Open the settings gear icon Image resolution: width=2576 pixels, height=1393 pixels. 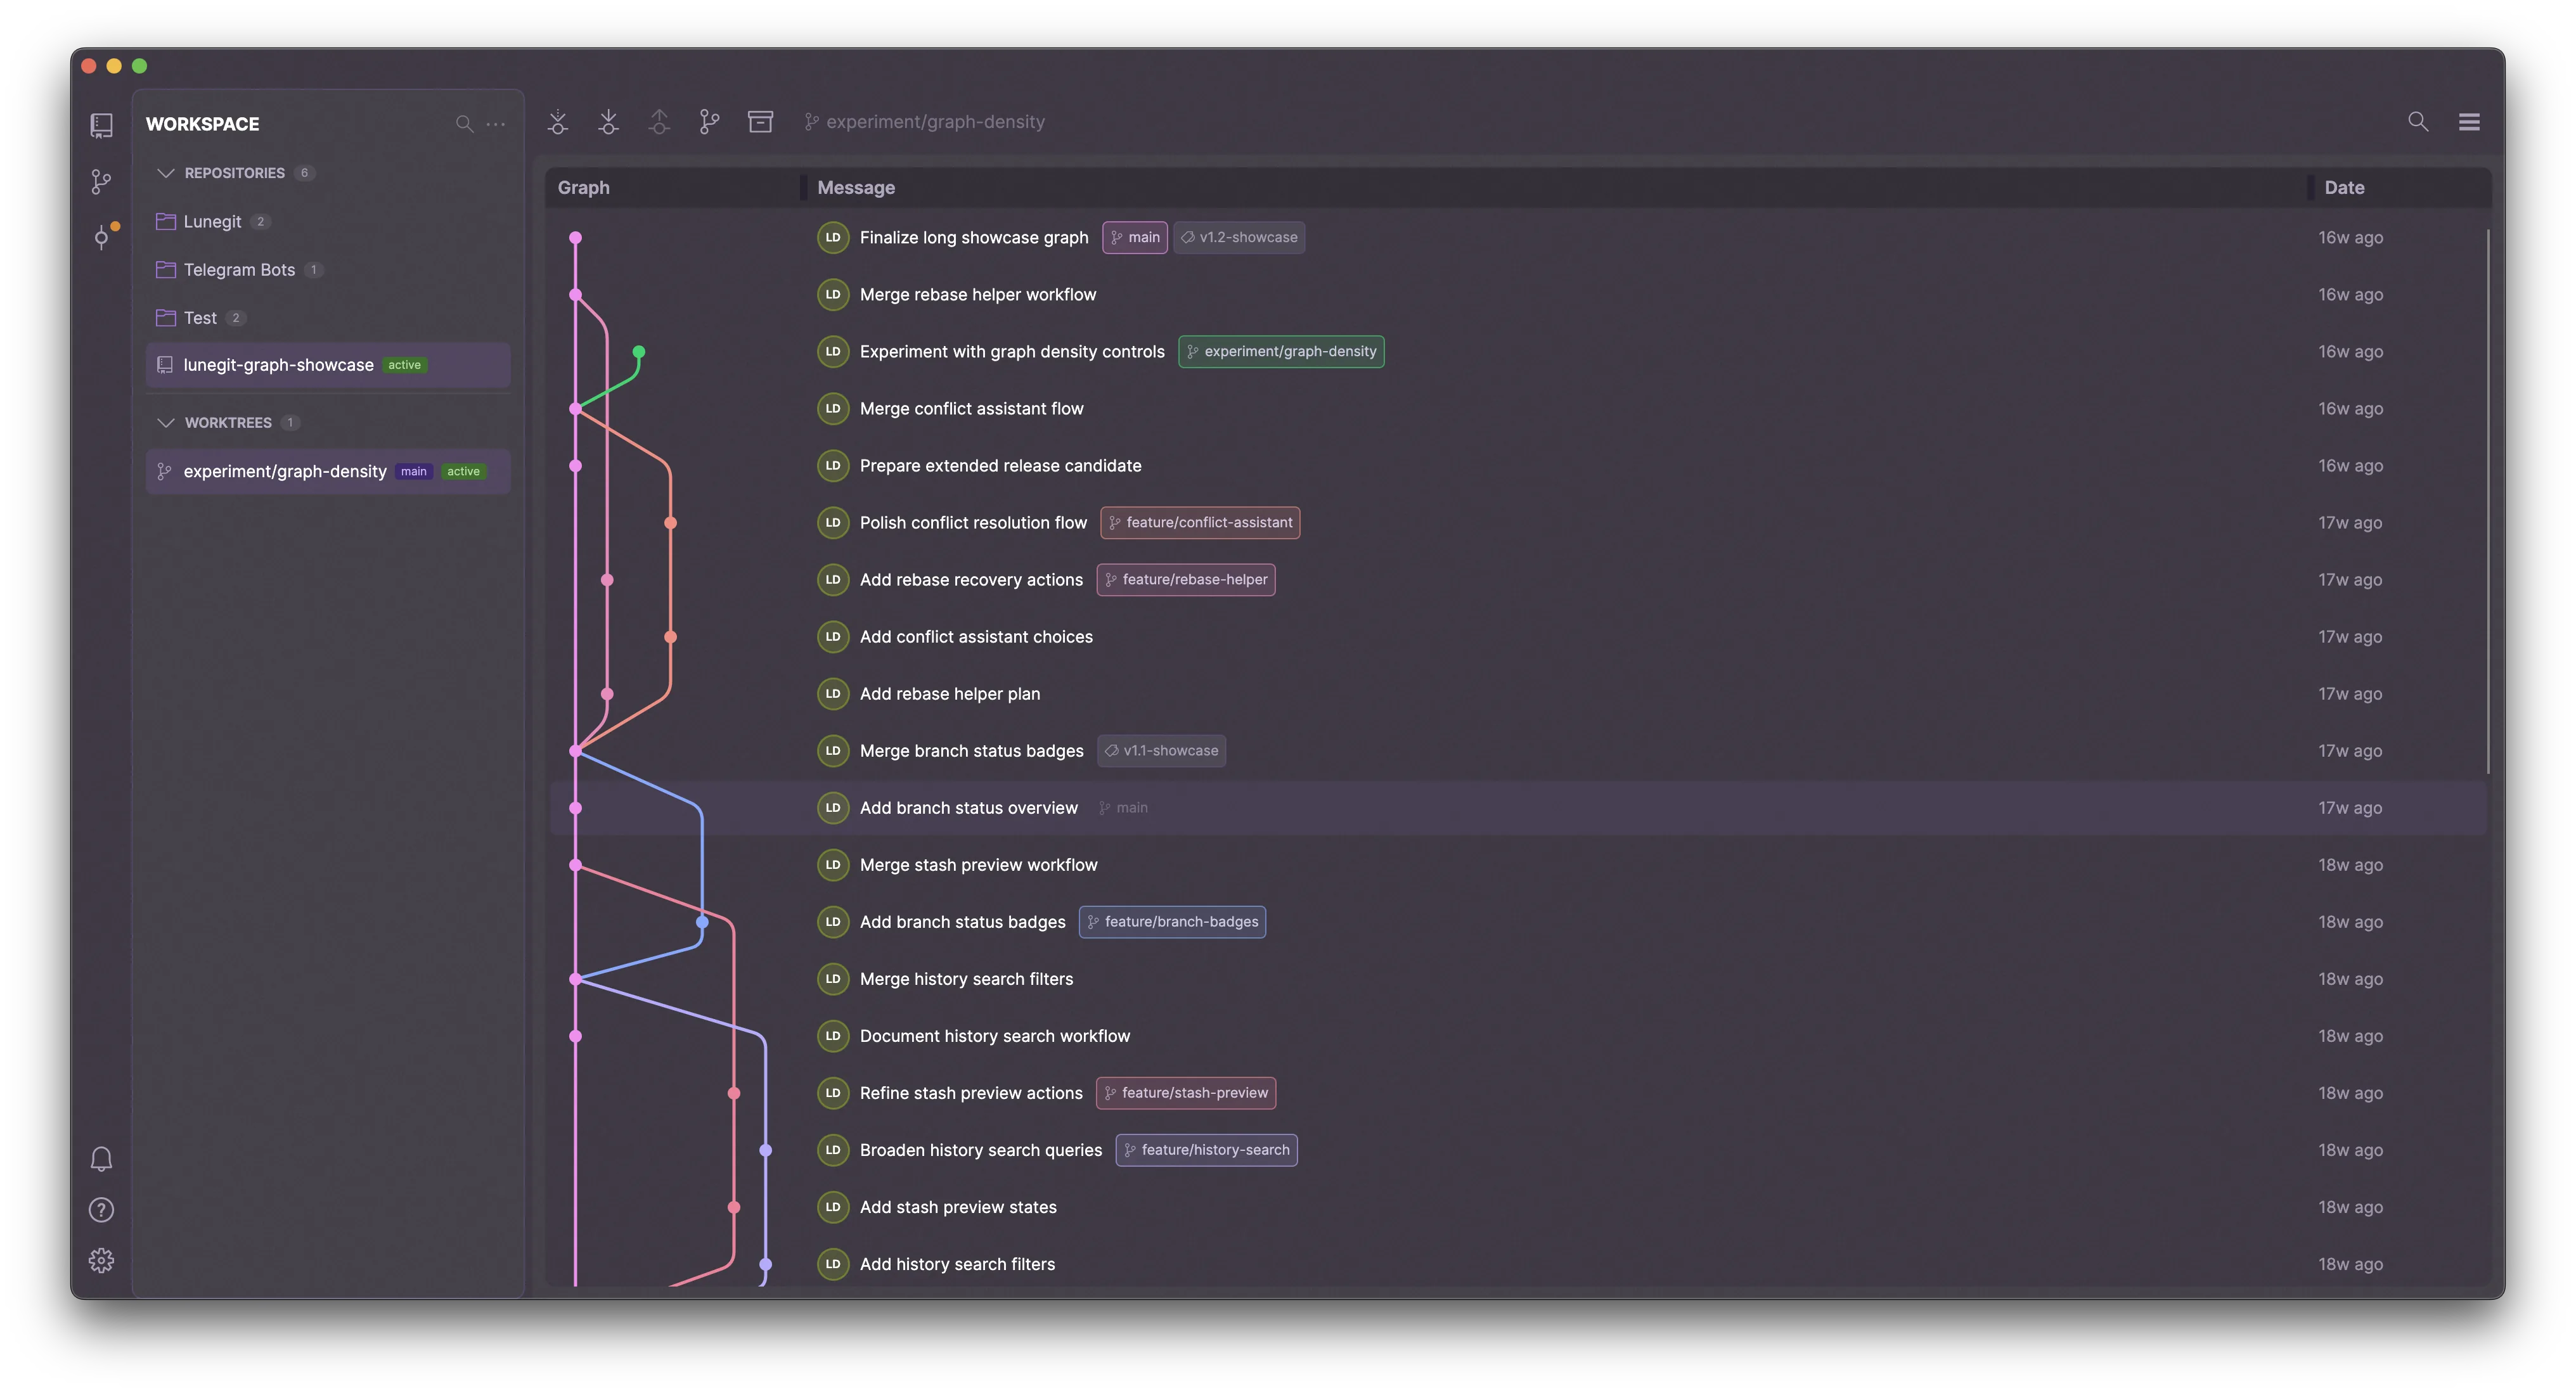coord(101,1261)
